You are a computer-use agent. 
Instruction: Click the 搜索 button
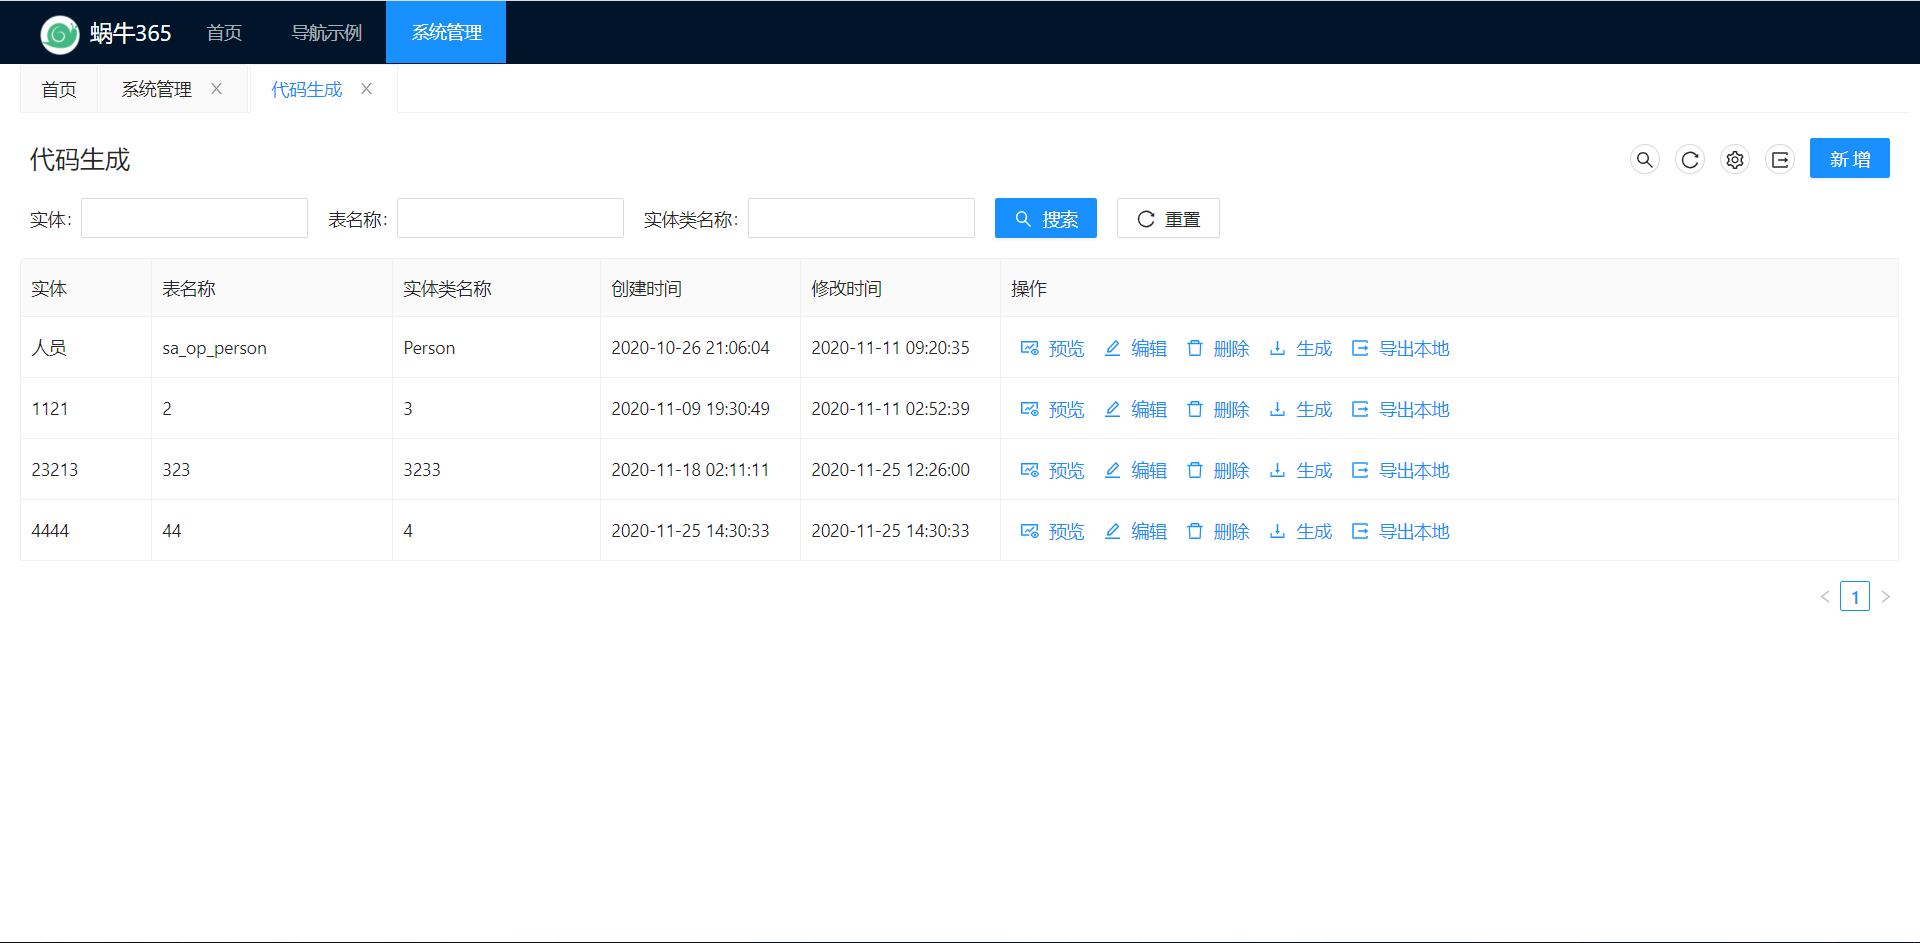point(1045,218)
